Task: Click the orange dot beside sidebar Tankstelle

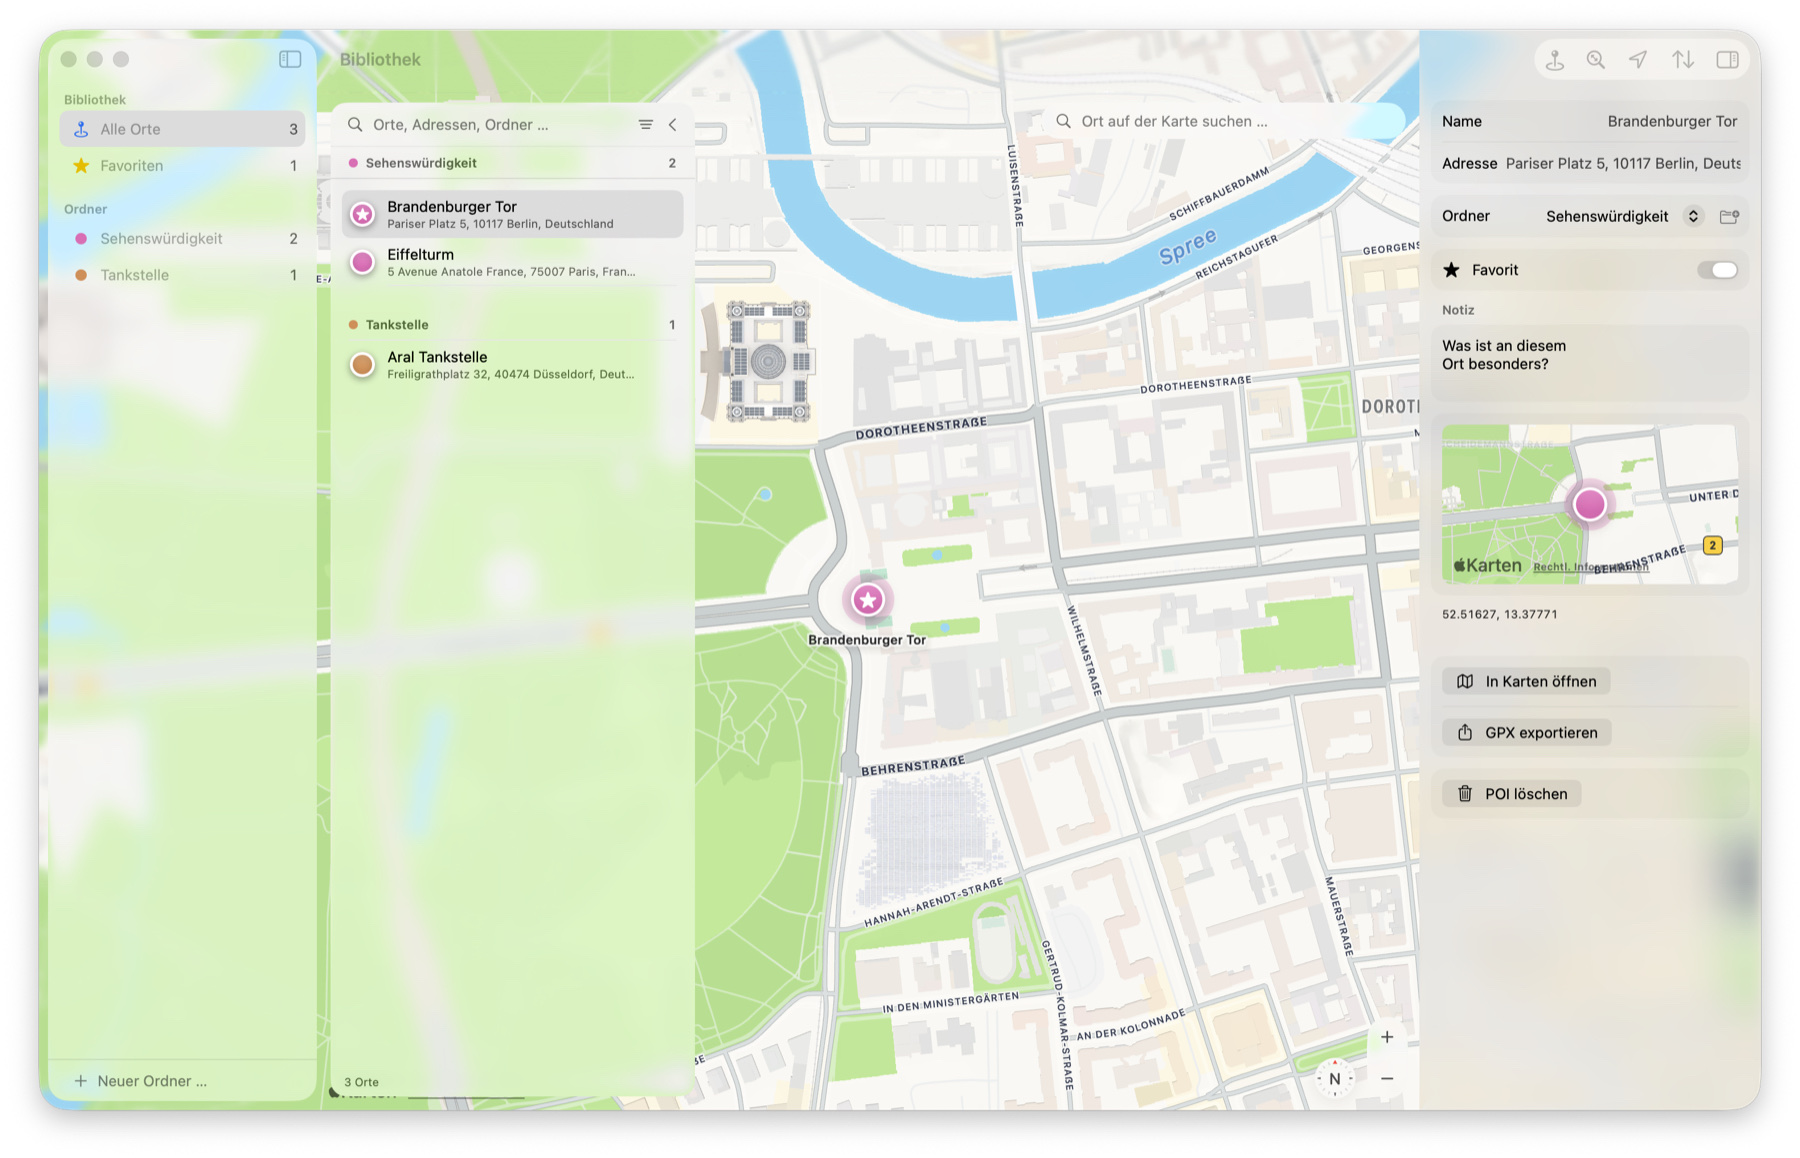Action: 81,275
